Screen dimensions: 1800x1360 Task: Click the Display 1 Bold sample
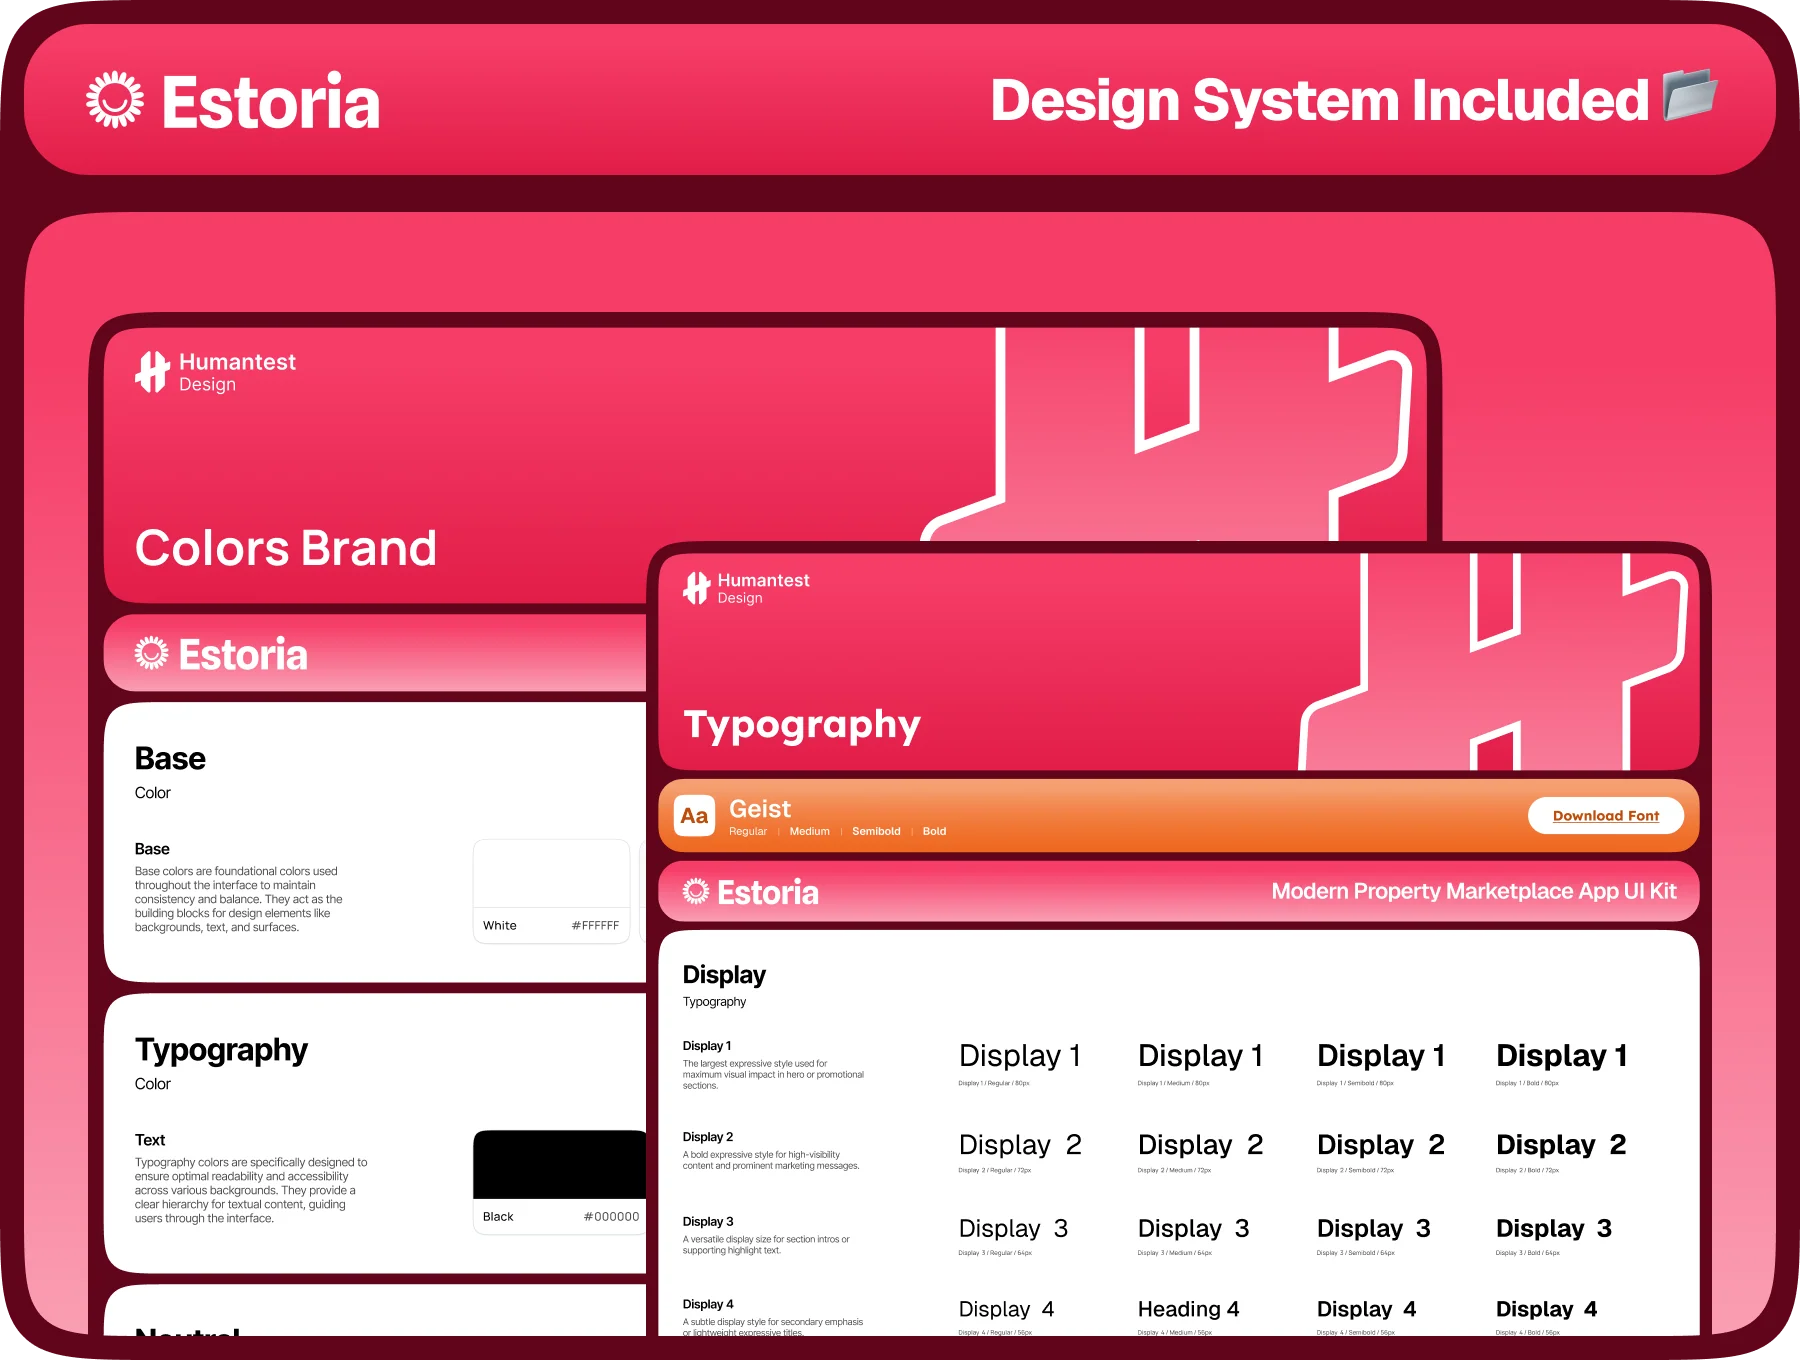1562,1056
